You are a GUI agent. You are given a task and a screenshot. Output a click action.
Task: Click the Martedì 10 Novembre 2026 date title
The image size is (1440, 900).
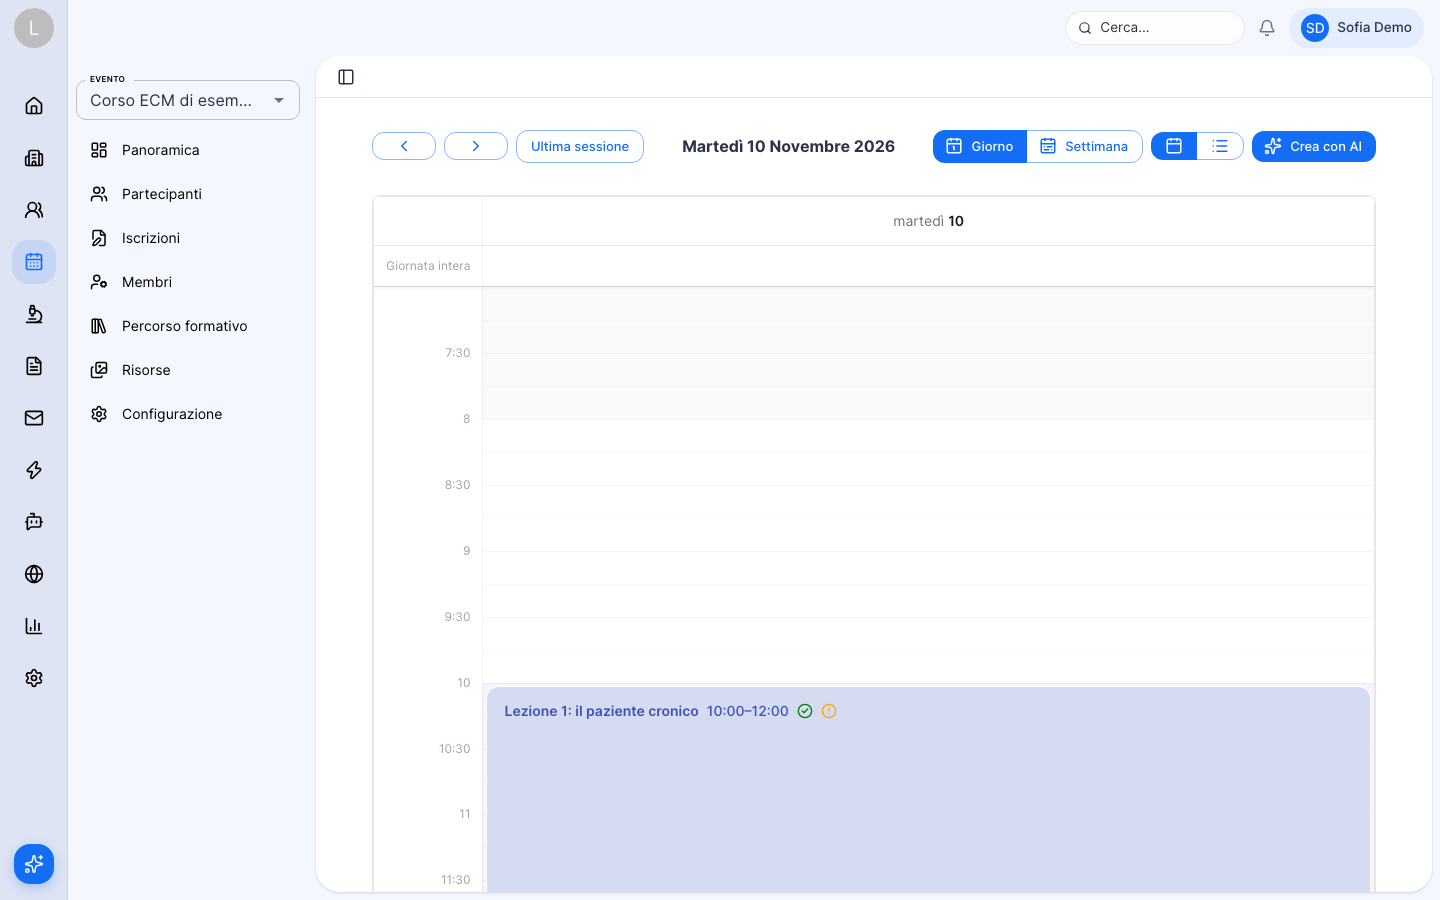tap(788, 146)
